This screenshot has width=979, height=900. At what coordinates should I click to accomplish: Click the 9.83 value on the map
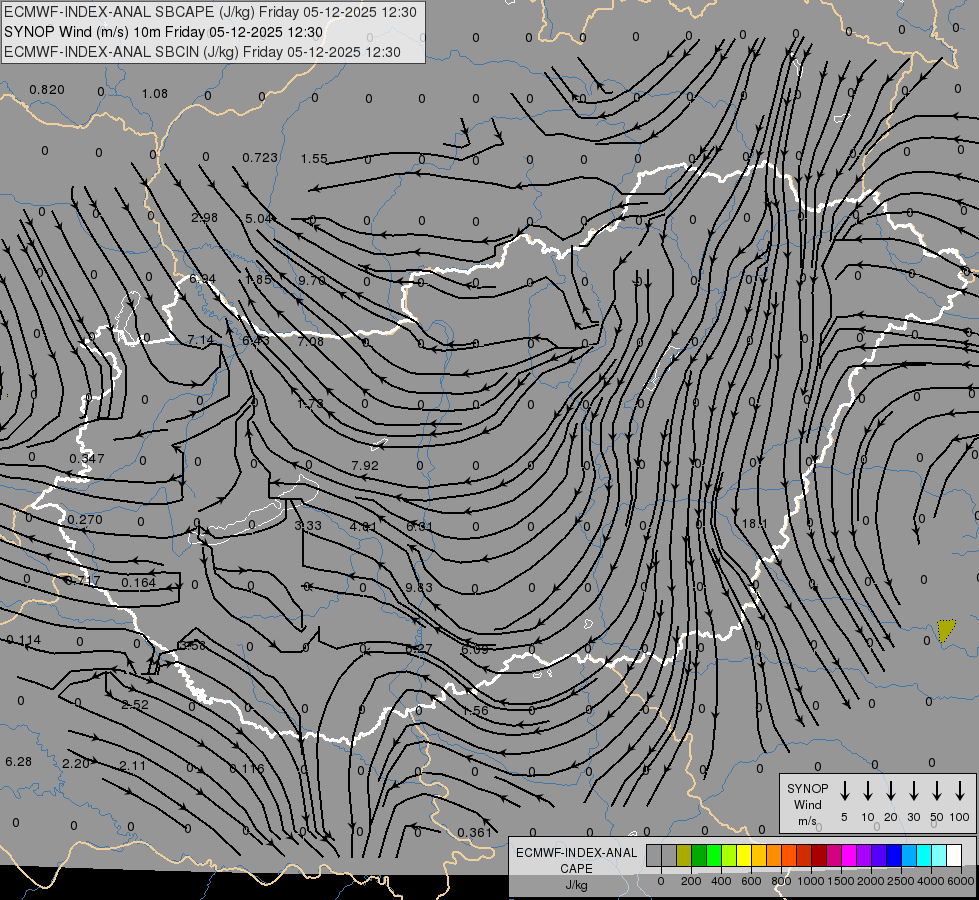[419, 587]
